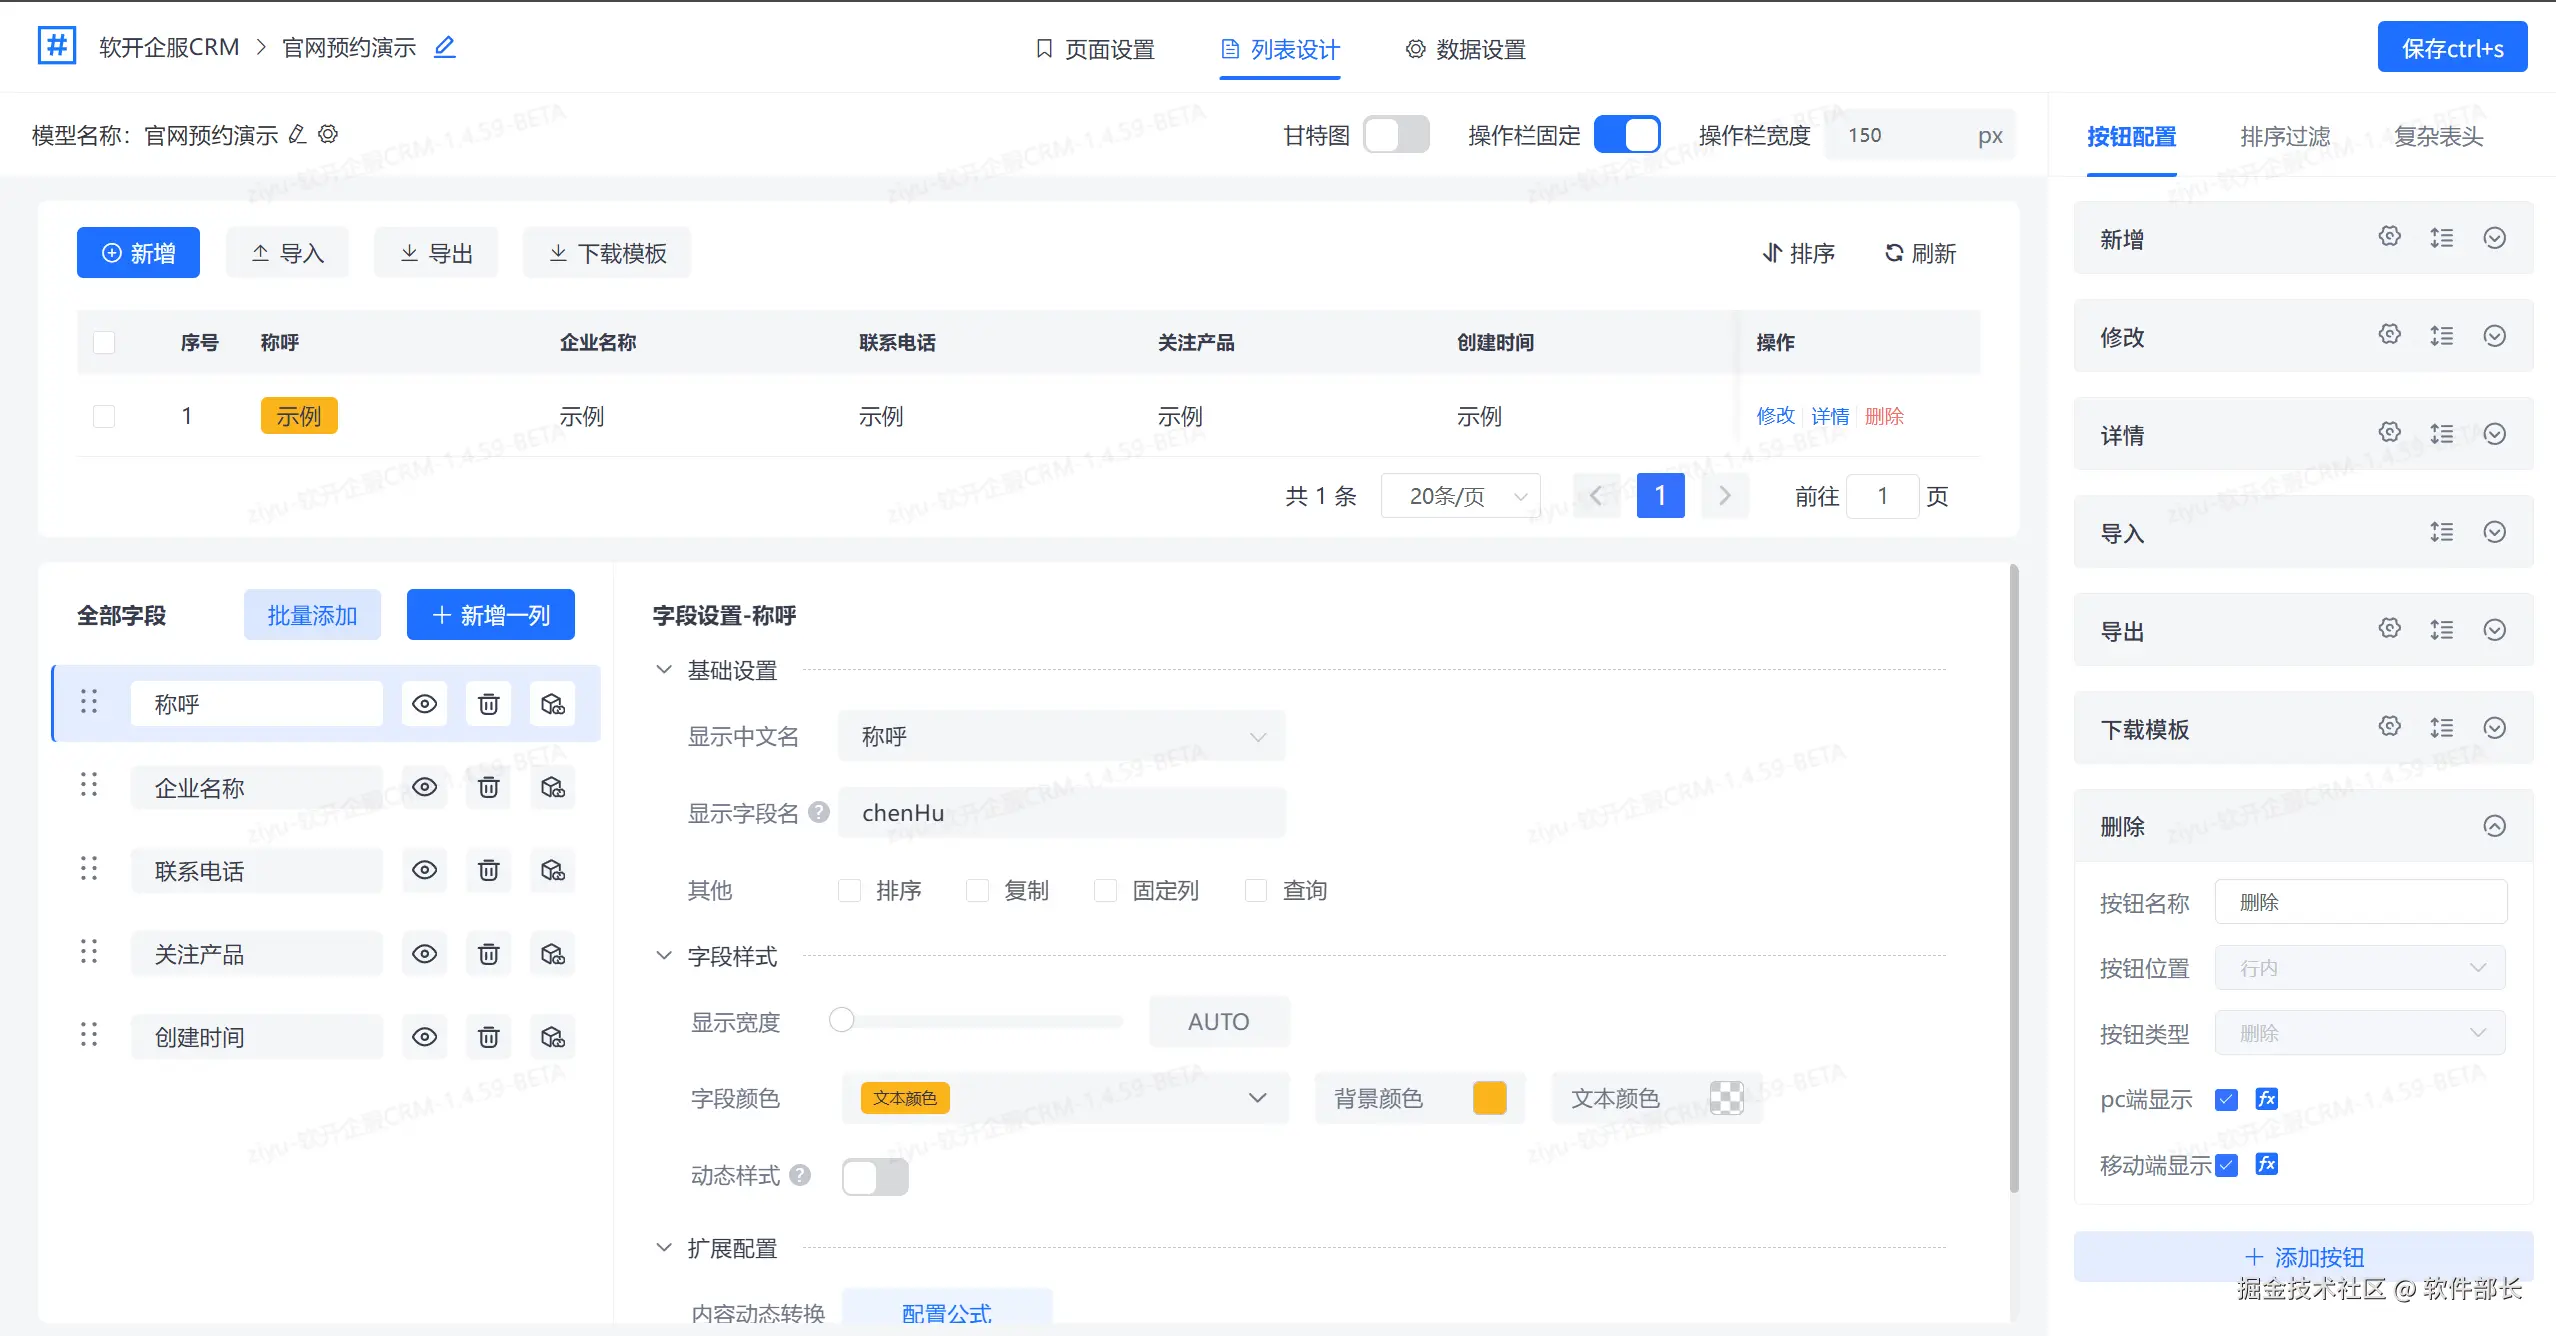2556x1336 pixels.
Task: Click fx formula icon beside pc端显示
Action: pyautogui.click(x=2266, y=1099)
